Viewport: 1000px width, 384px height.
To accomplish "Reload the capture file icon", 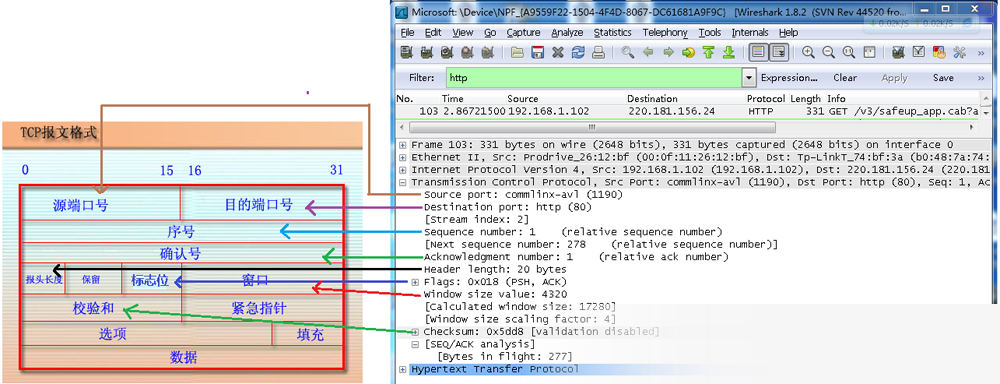I will tap(578, 52).
